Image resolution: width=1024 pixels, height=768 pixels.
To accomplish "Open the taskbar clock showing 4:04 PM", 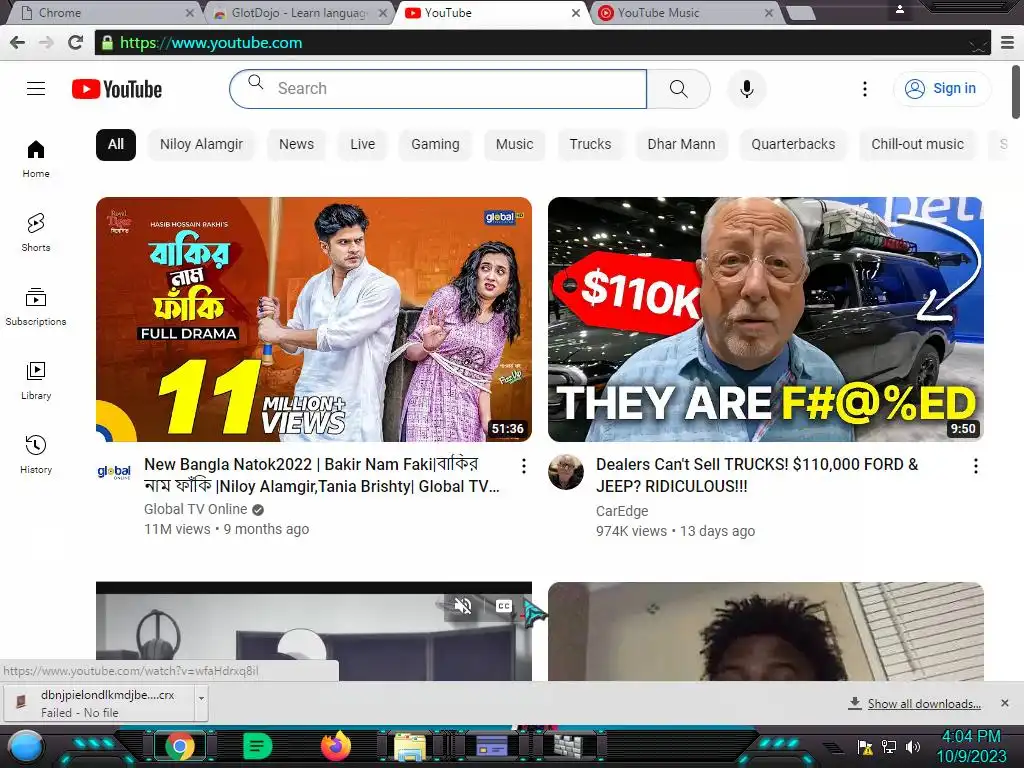I will pyautogui.click(x=971, y=746).
